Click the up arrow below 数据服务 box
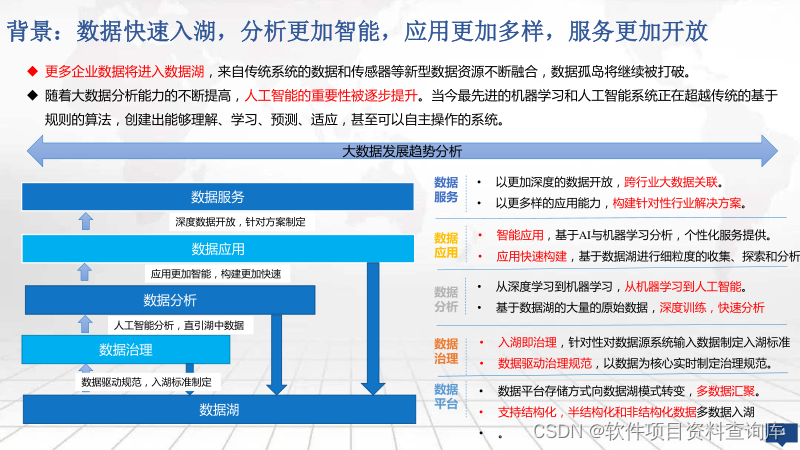Viewport: 800px width, 450px height. coord(86,221)
